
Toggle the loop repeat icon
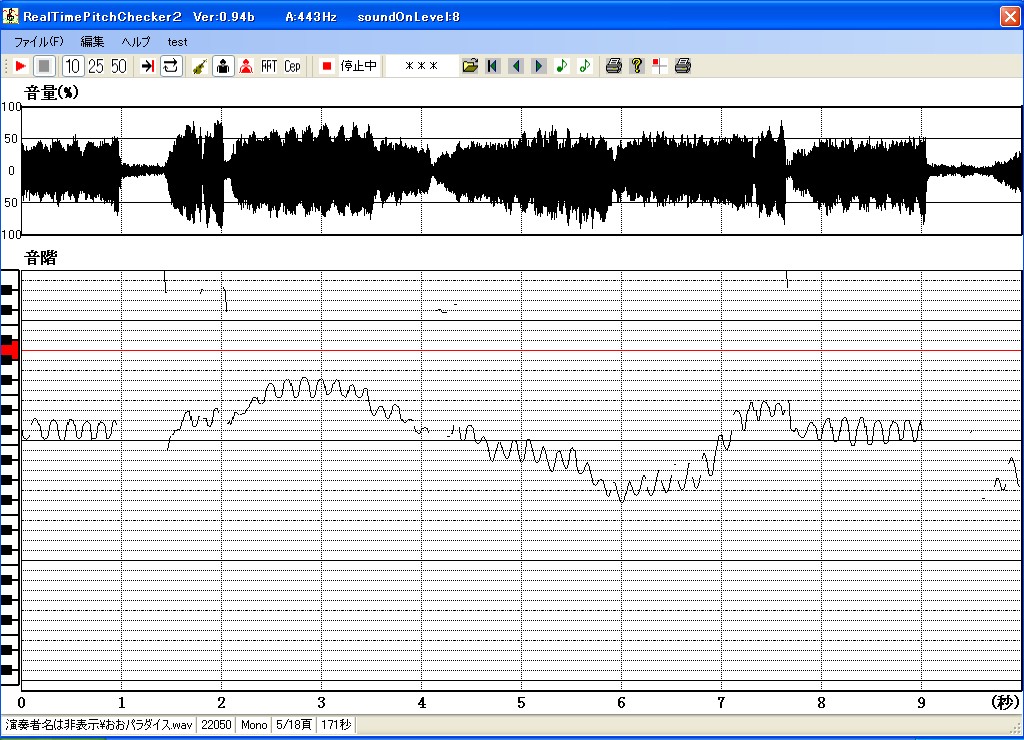[170, 66]
